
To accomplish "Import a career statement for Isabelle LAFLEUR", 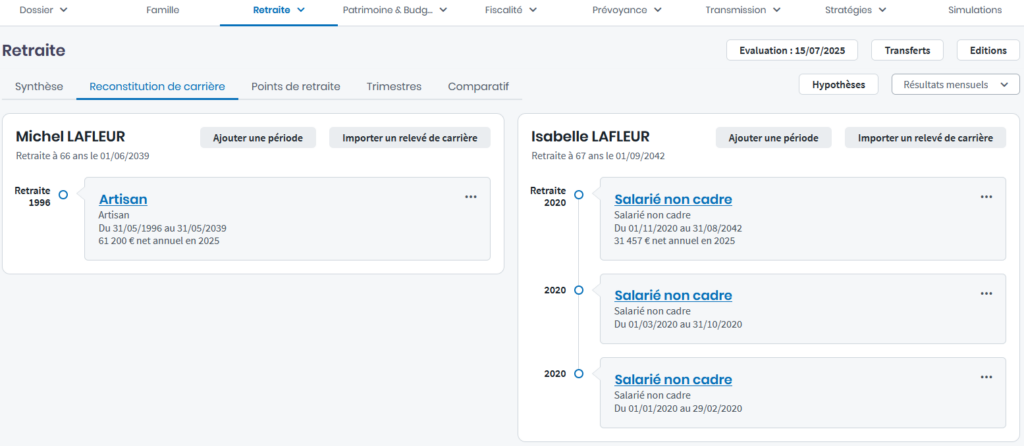I will (x=925, y=138).
